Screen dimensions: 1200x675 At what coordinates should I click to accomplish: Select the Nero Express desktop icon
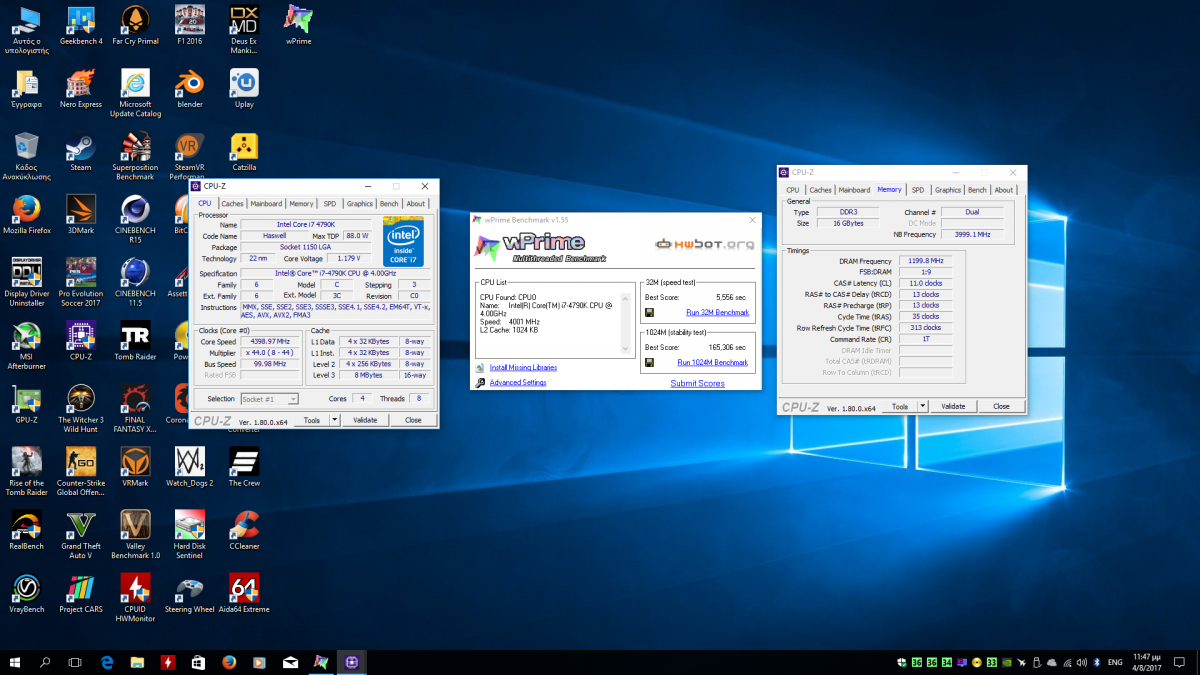click(x=81, y=88)
